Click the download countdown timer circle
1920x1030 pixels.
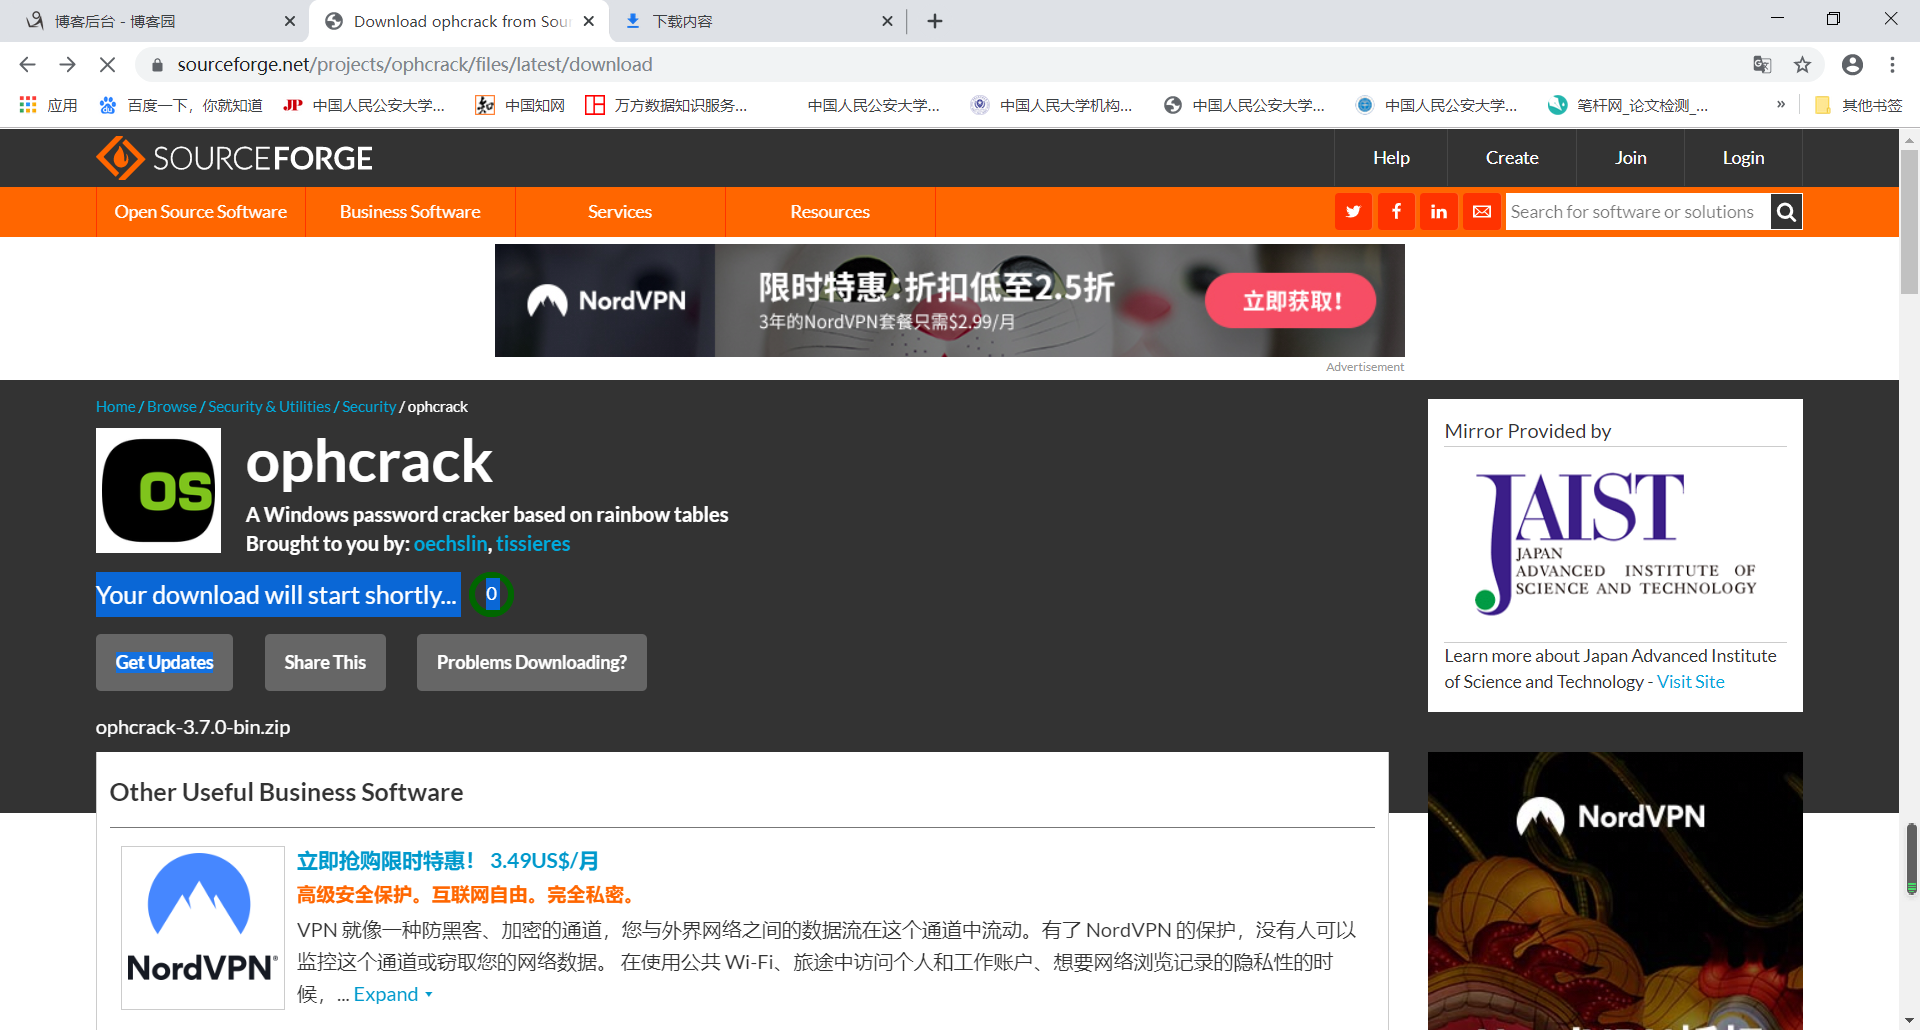(491, 595)
